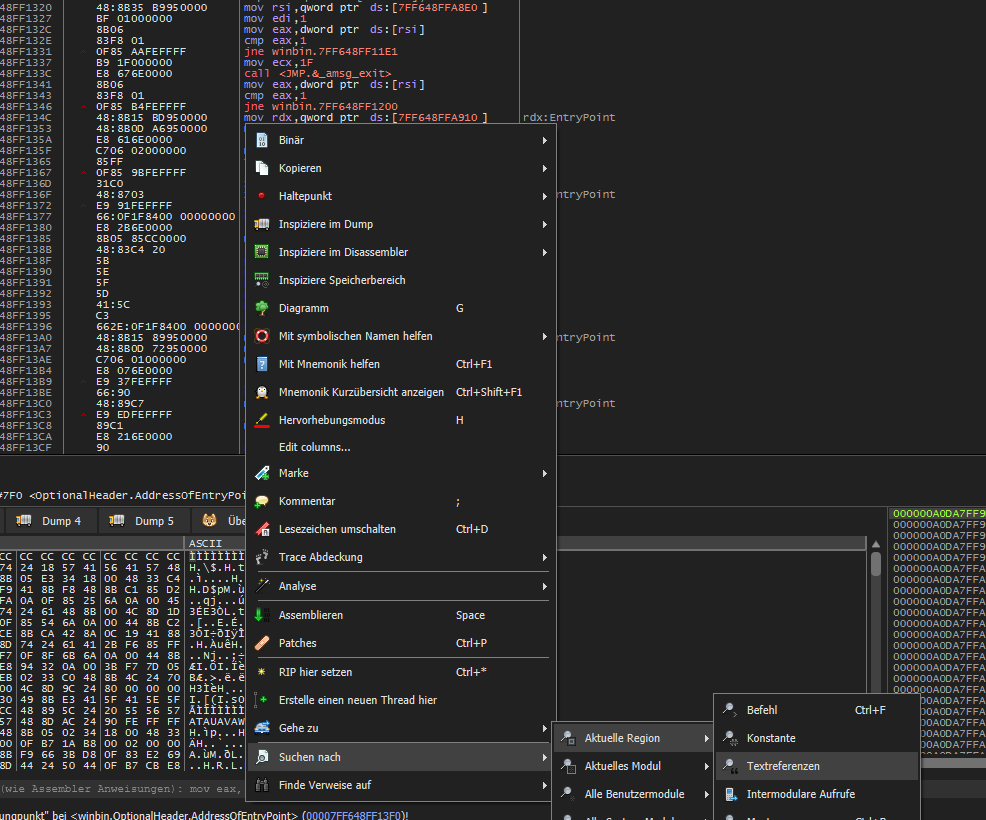Open the entry point address link in the status bar
Screen dimensions: 986x820
click(x=355, y=815)
